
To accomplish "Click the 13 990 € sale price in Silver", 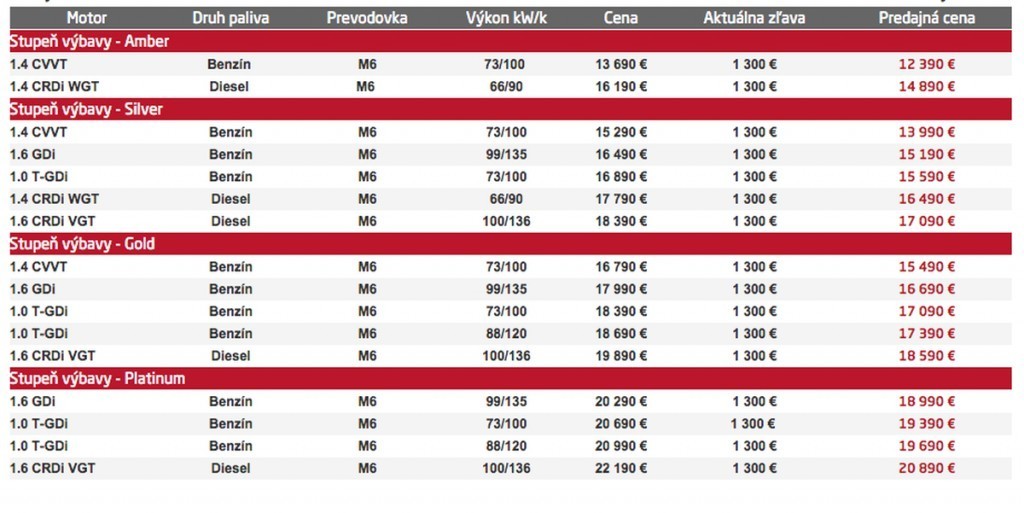I will (x=927, y=132).
